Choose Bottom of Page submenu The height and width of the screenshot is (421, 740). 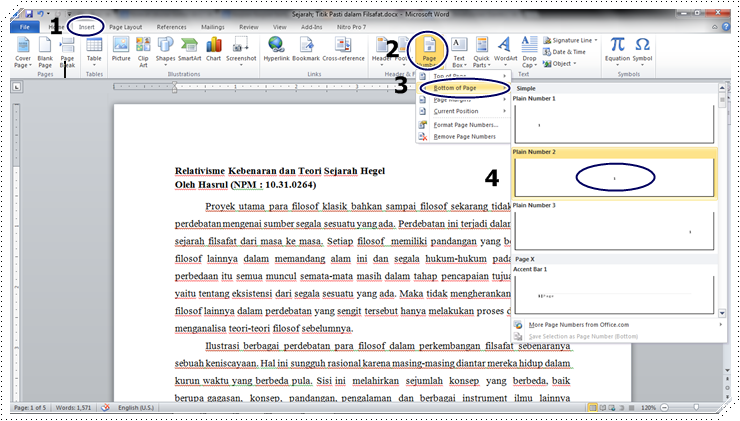(x=463, y=88)
